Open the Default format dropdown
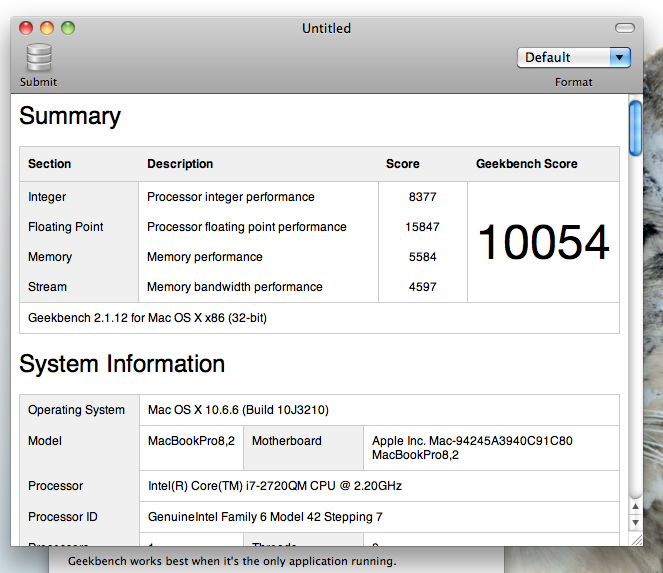Image resolution: width=663 pixels, height=573 pixels. pyautogui.click(x=573, y=58)
